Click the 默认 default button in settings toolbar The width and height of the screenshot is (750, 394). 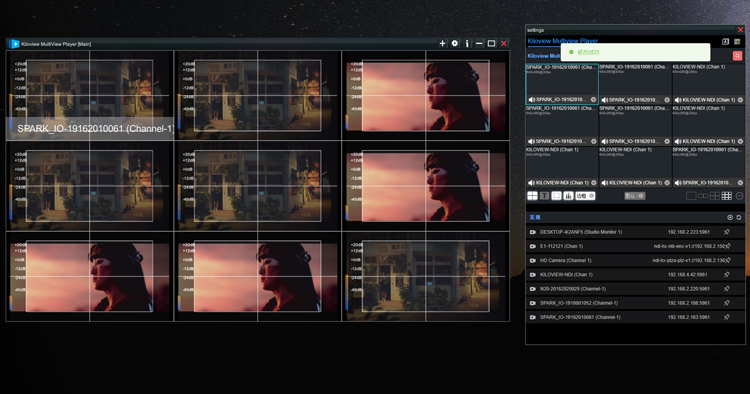point(635,196)
